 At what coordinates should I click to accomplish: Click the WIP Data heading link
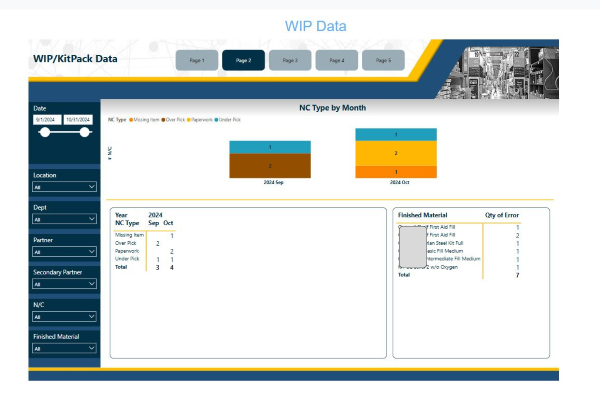click(x=316, y=26)
